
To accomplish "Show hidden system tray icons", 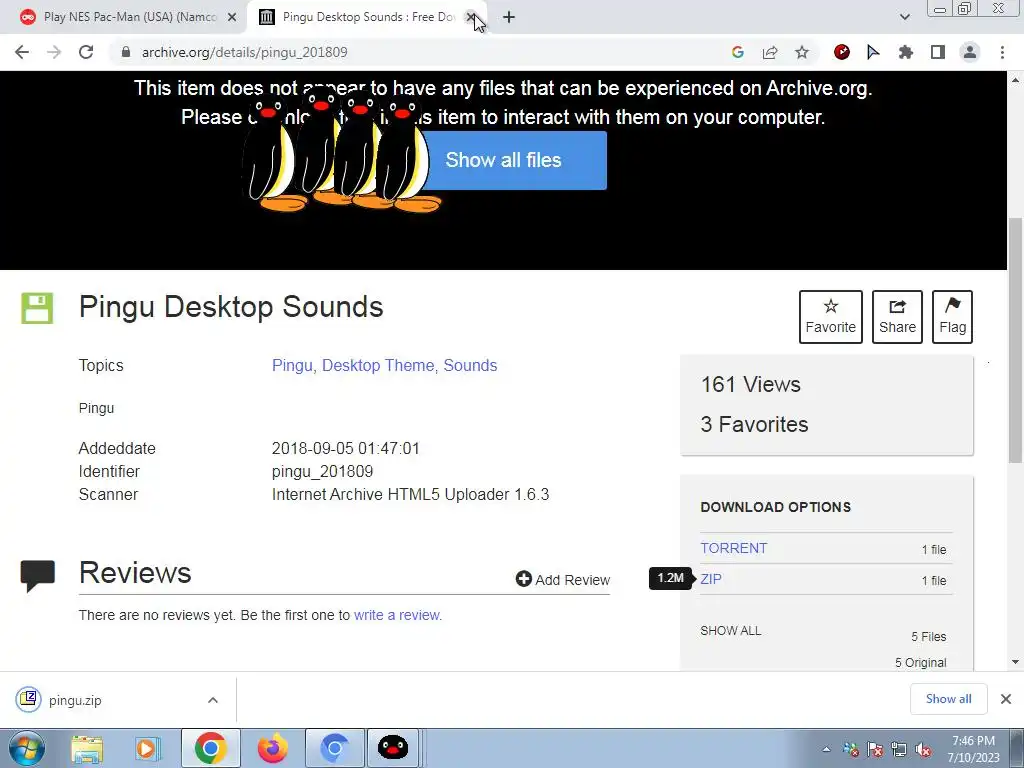I will [826, 749].
